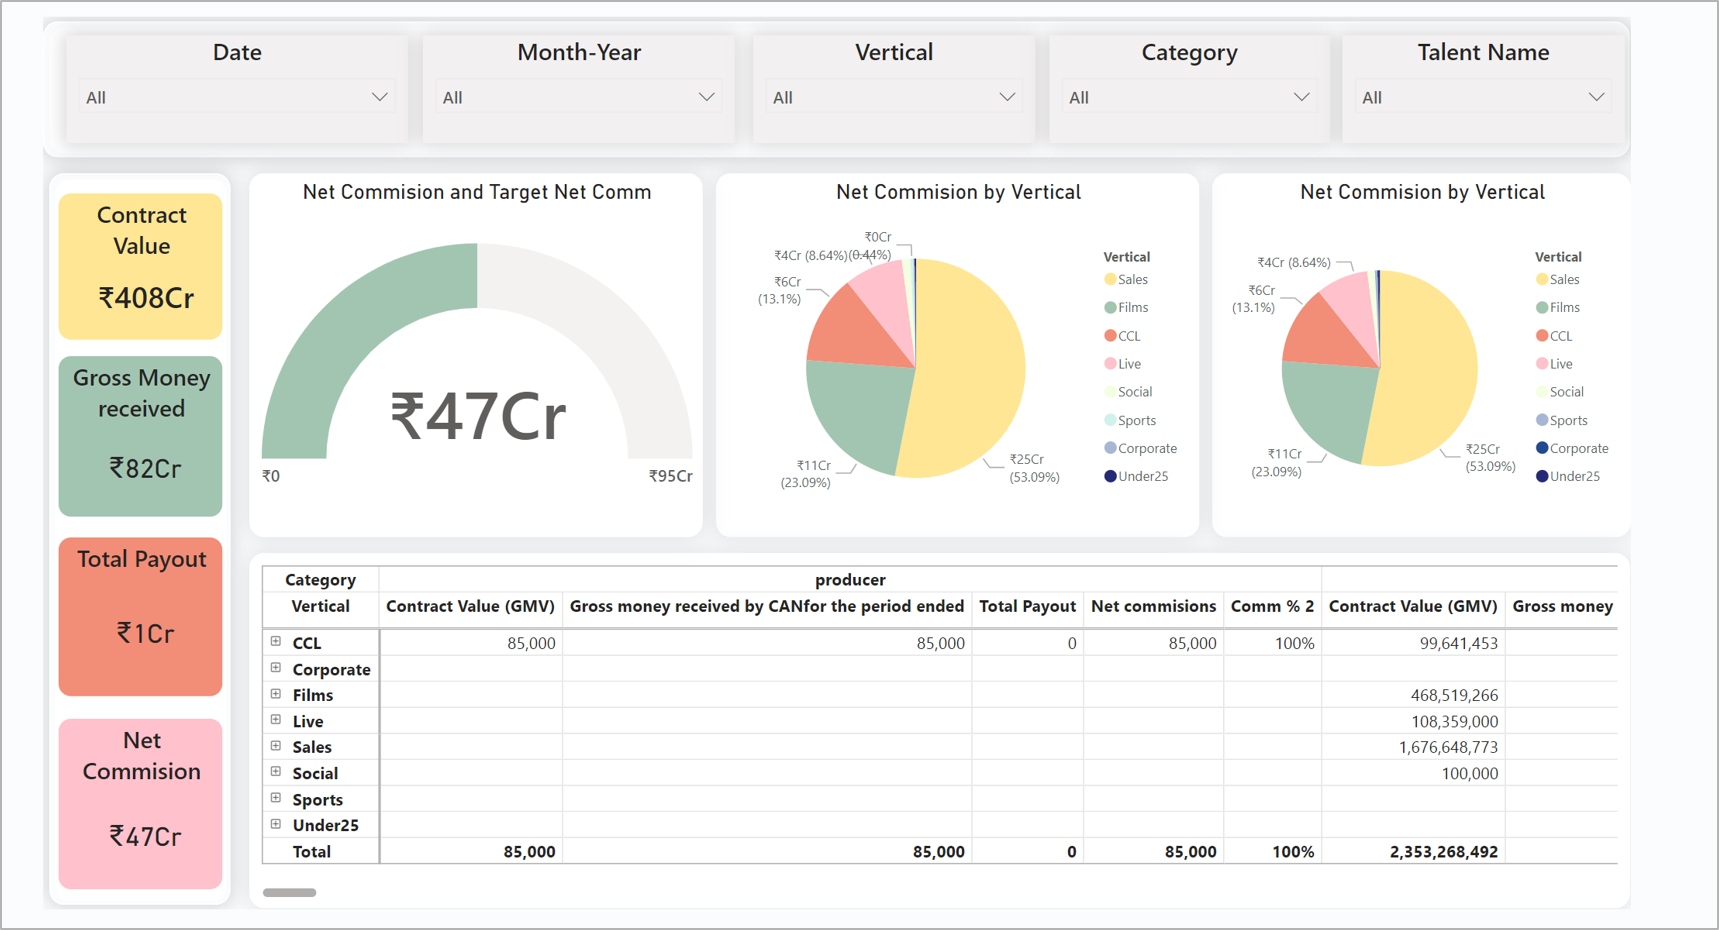The image size is (1719, 930).
Task: Click the plus icon next to Sports
Action: click(276, 798)
